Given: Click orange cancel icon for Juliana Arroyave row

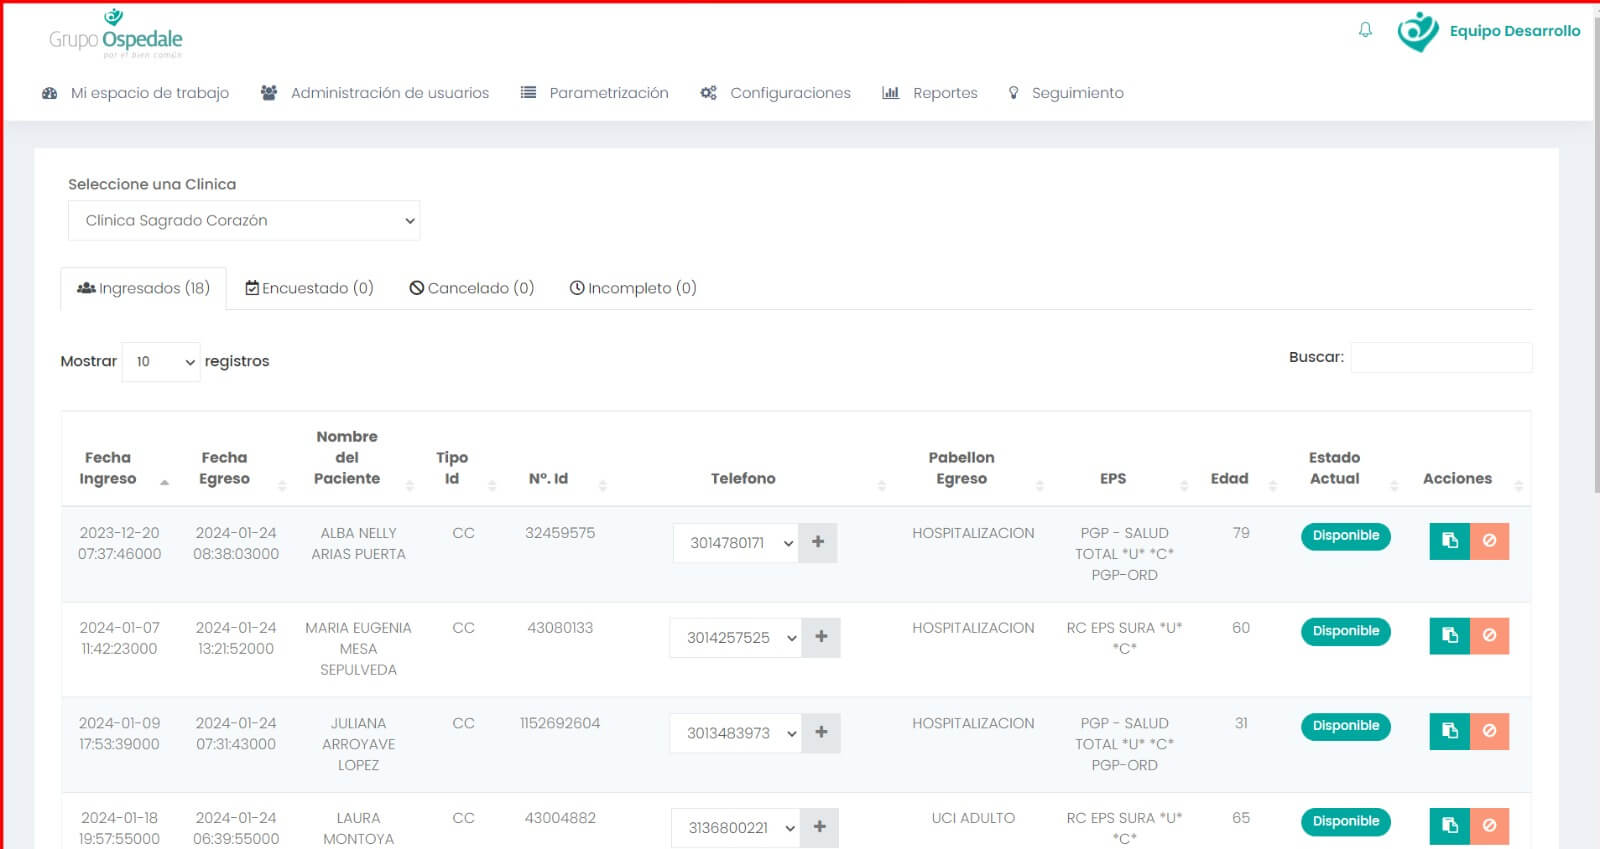Looking at the screenshot, I should [x=1489, y=731].
